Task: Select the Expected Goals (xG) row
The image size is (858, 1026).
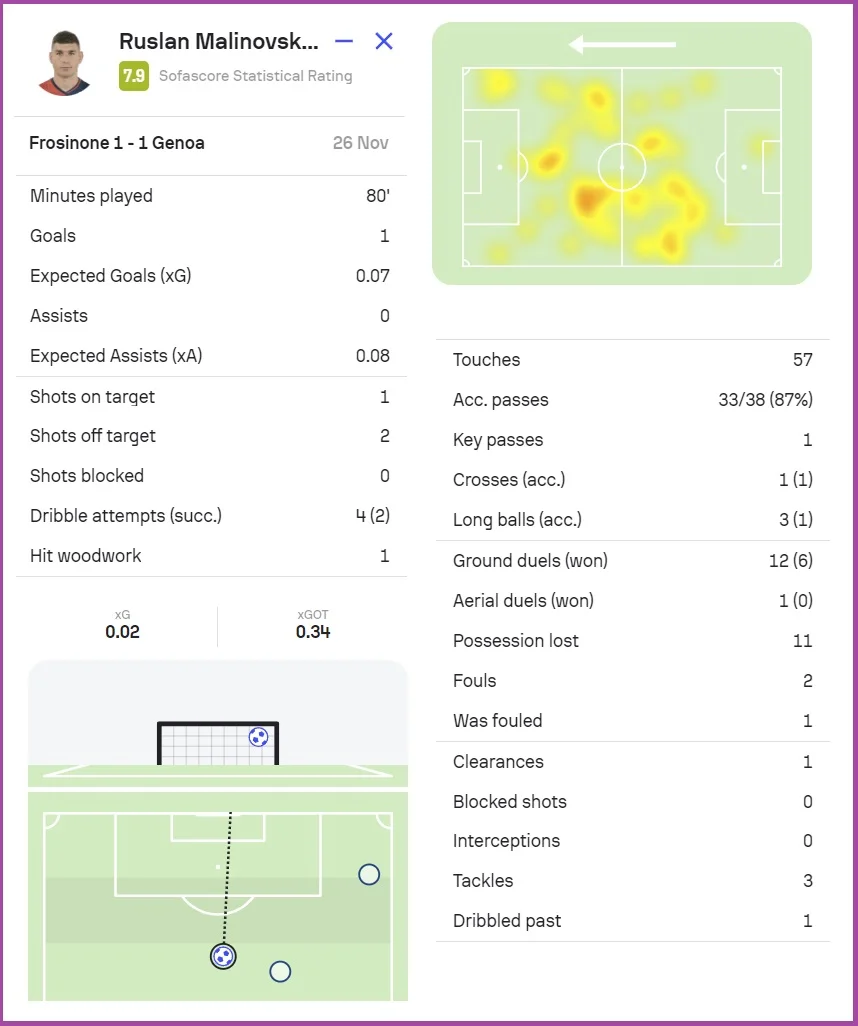Action: [210, 276]
